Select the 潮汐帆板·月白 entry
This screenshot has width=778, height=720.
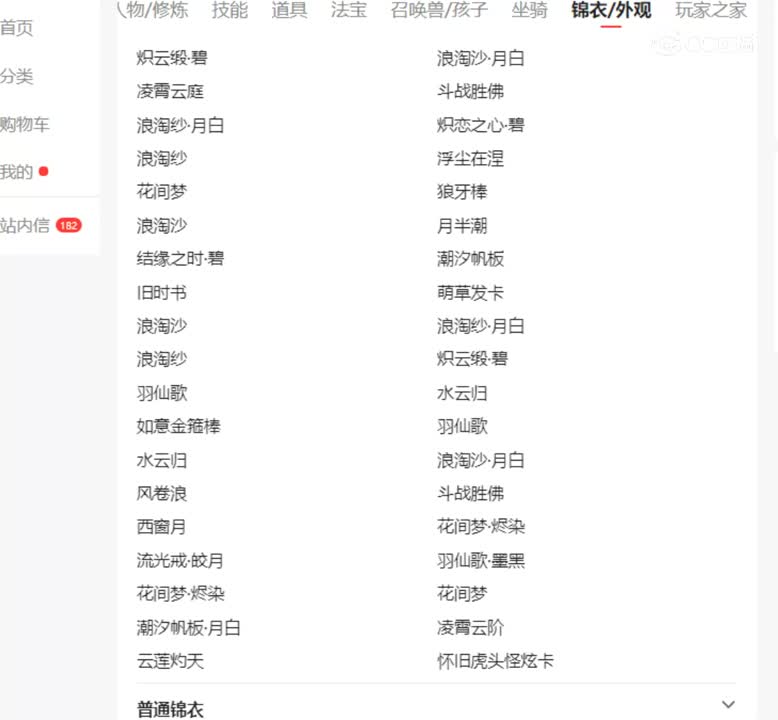189,628
